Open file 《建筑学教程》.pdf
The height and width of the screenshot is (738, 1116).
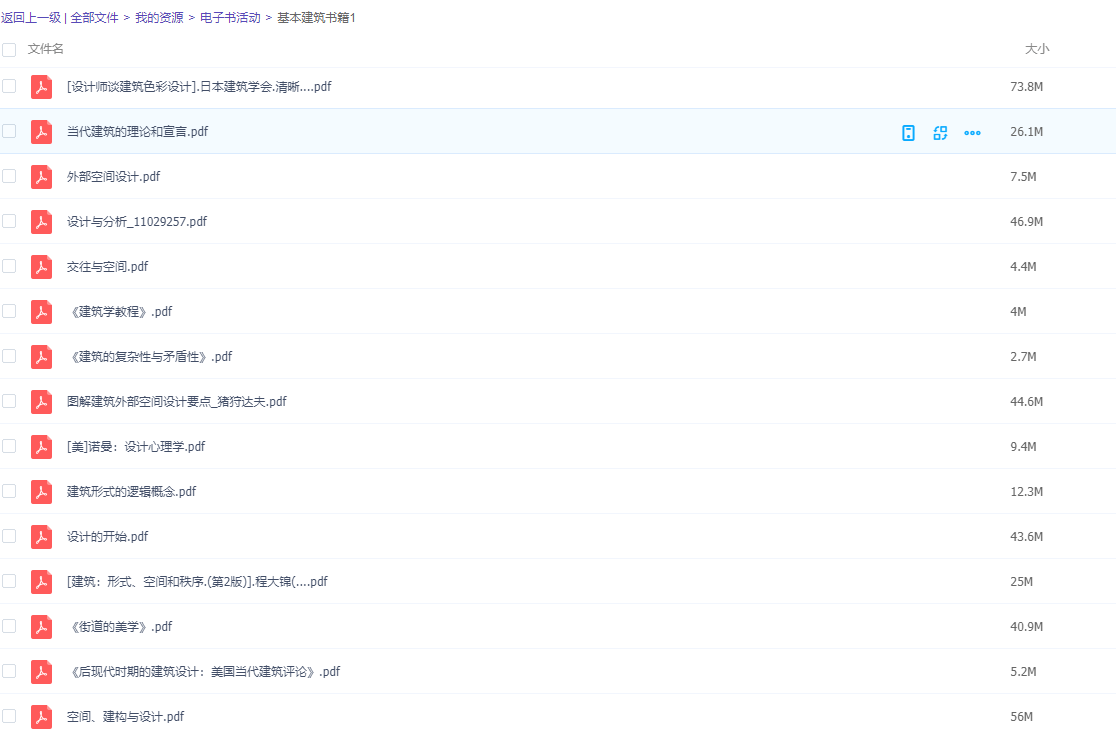click(x=120, y=312)
